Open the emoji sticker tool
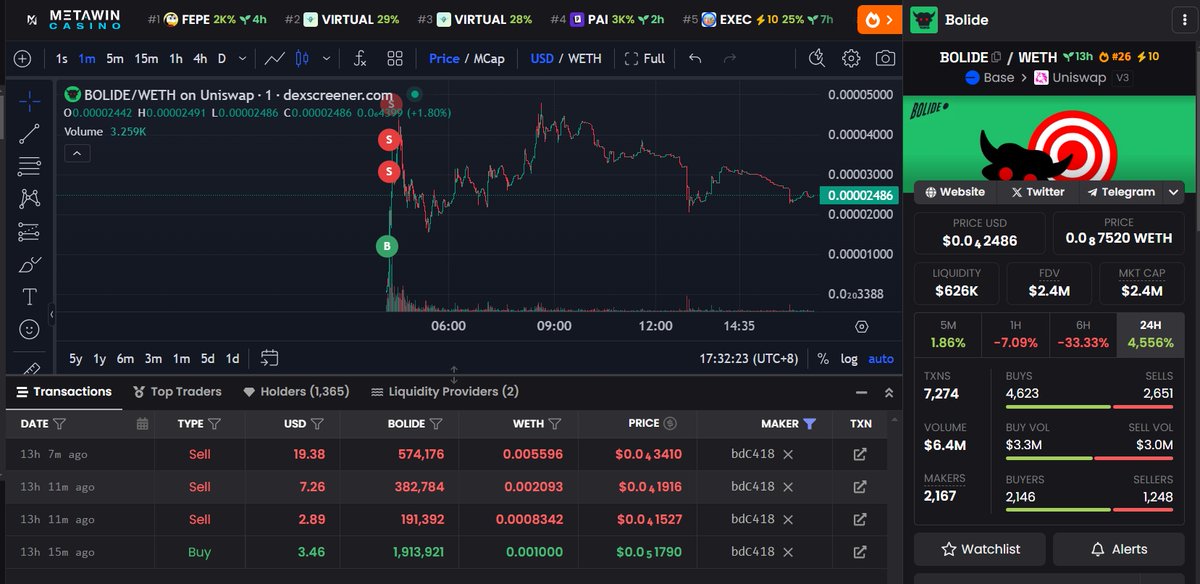The image size is (1200, 584). (x=29, y=329)
